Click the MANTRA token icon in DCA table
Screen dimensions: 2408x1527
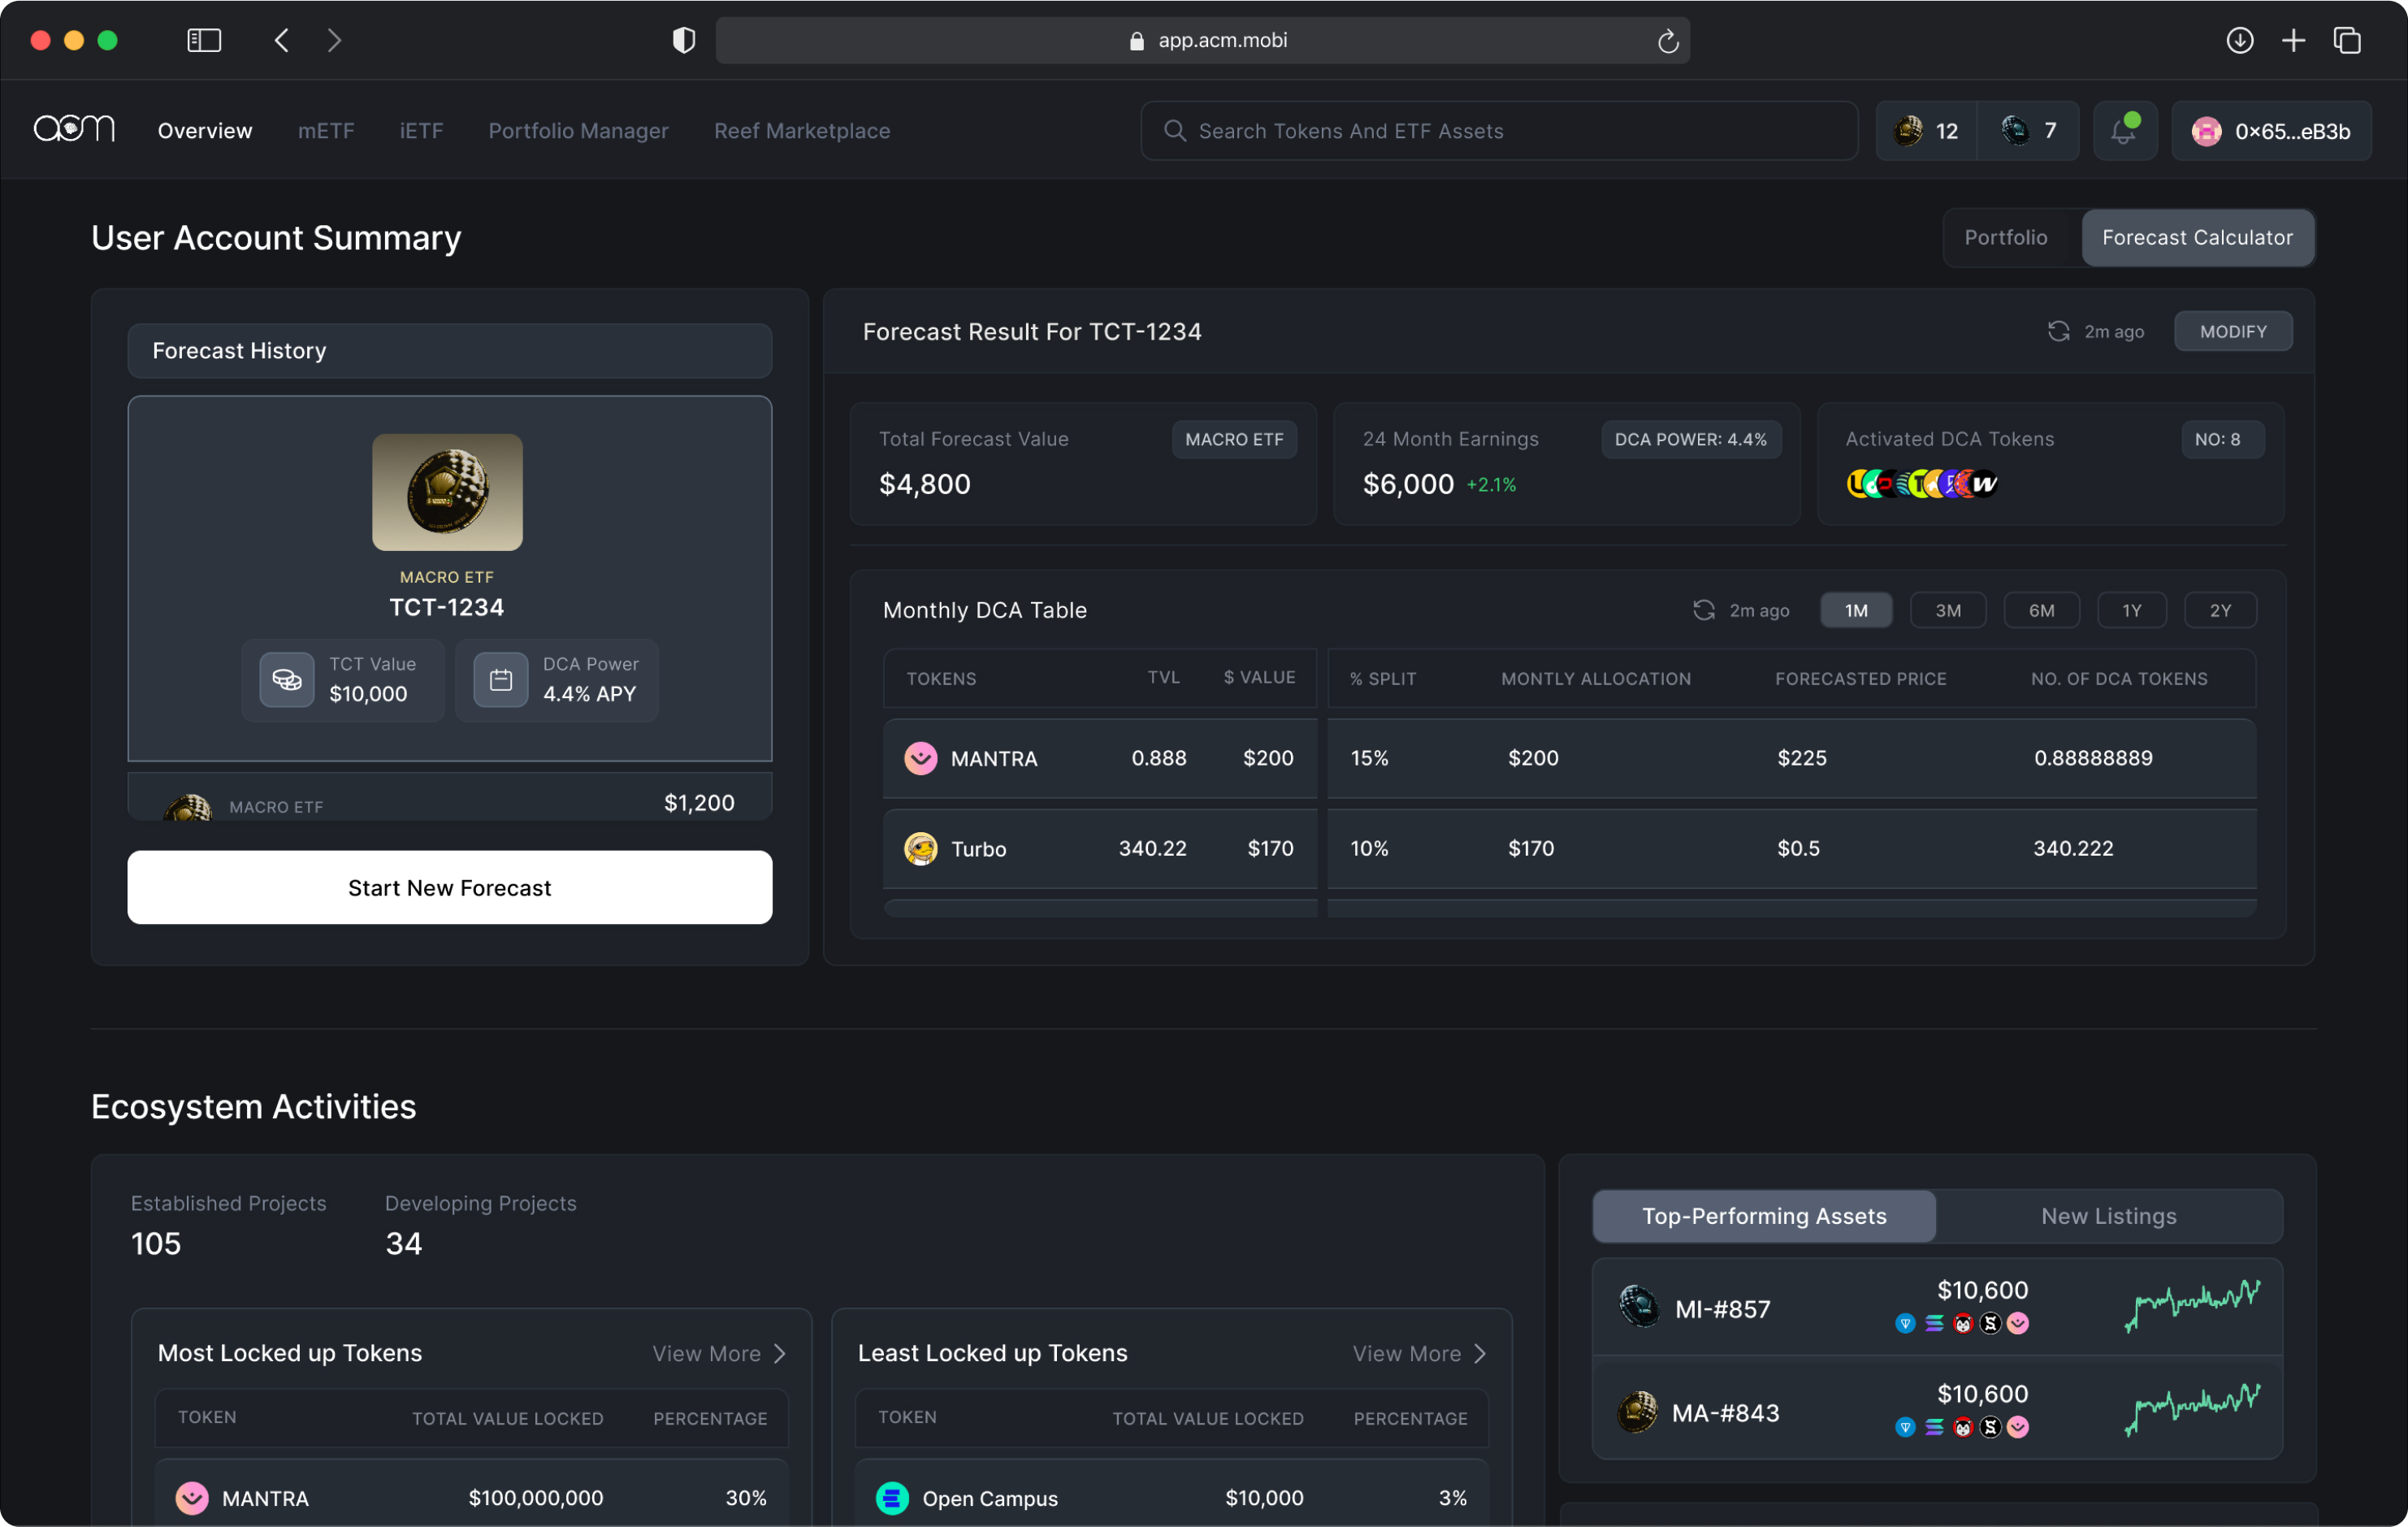(920, 758)
